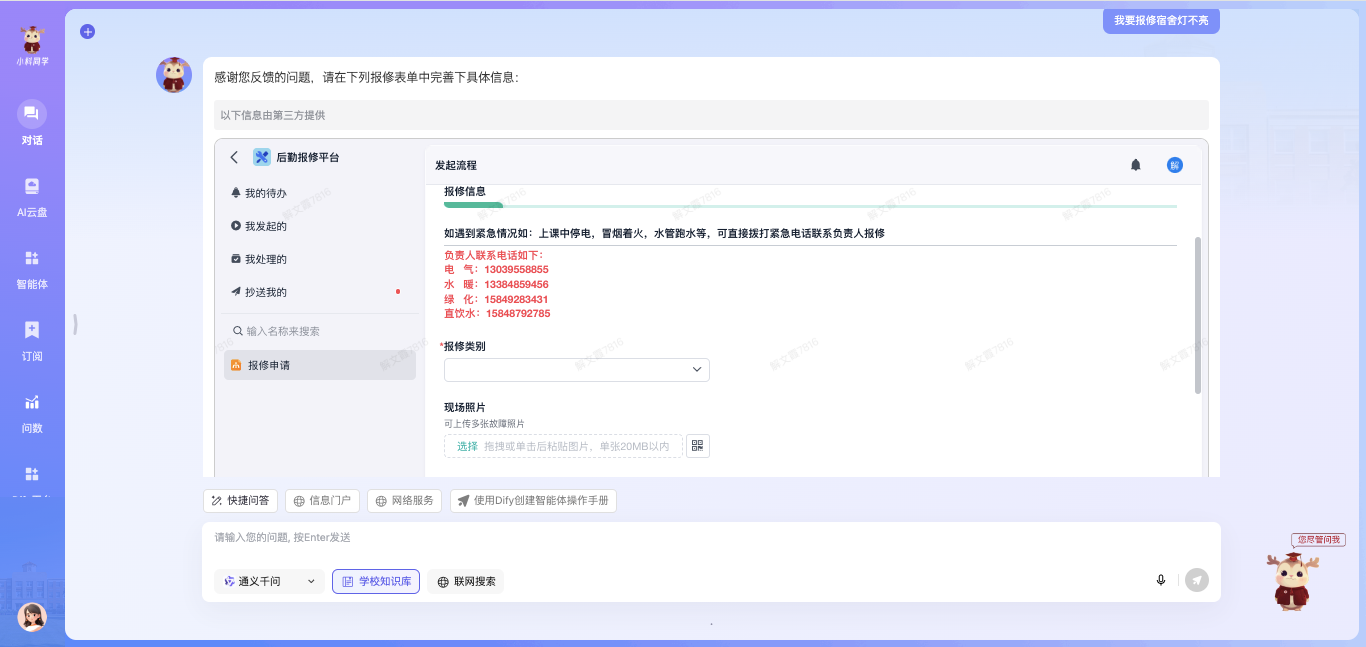
Task: Click the send message arrow icon
Action: 1196,580
